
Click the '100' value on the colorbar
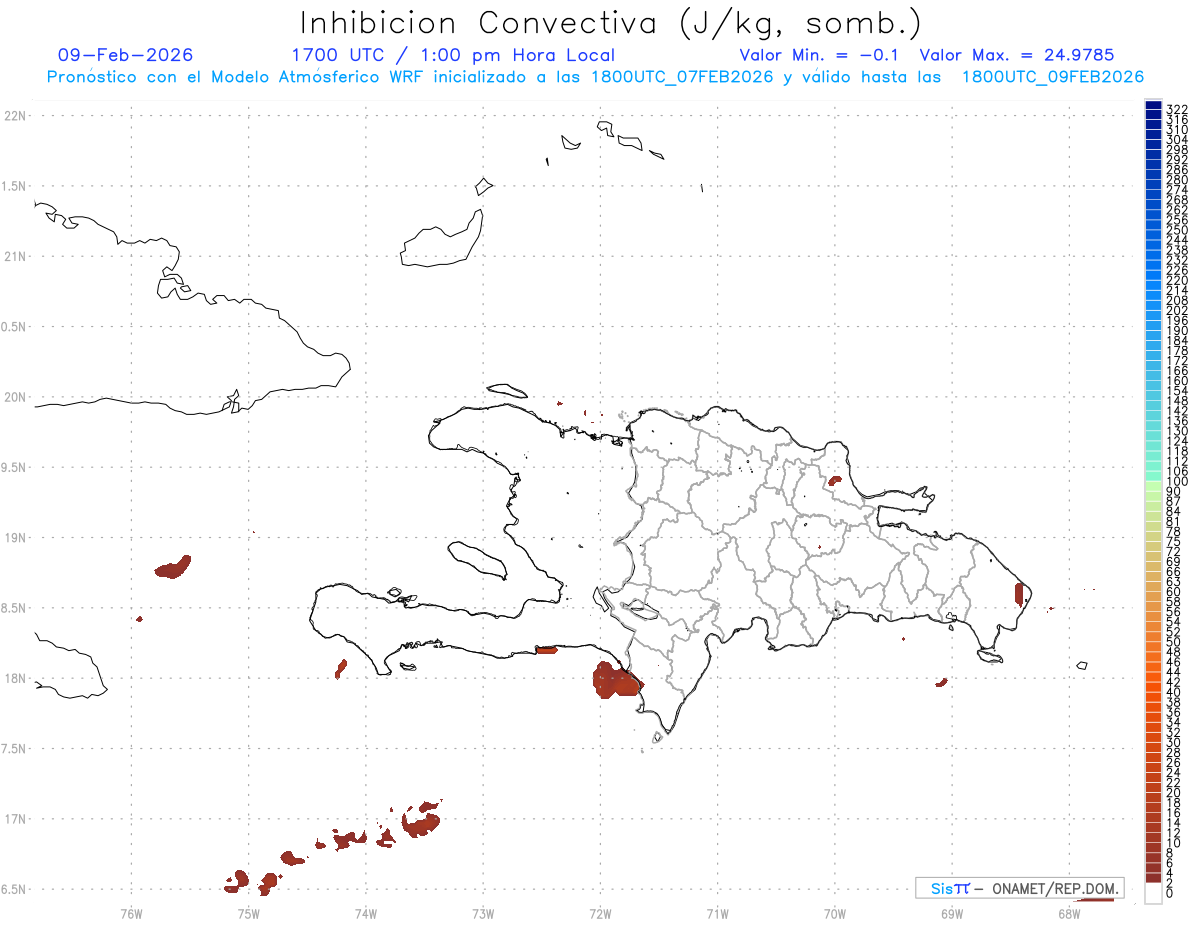(x=1177, y=482)
